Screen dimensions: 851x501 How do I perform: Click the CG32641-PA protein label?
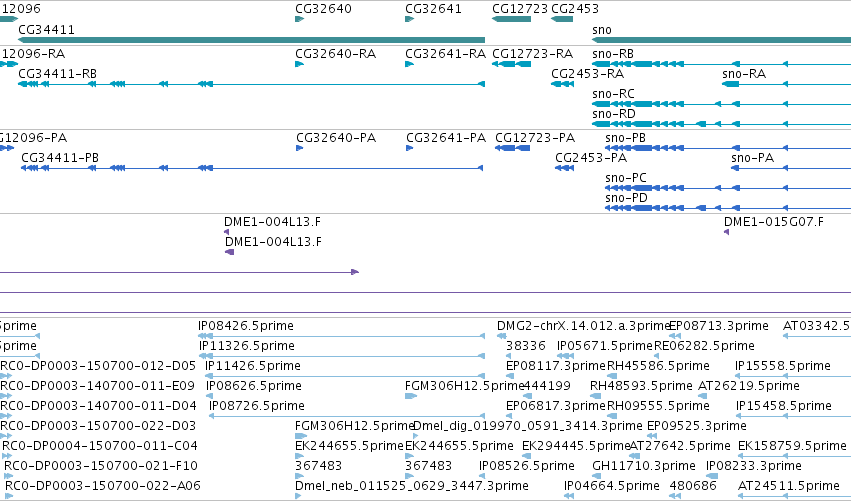tap(446, 138)
